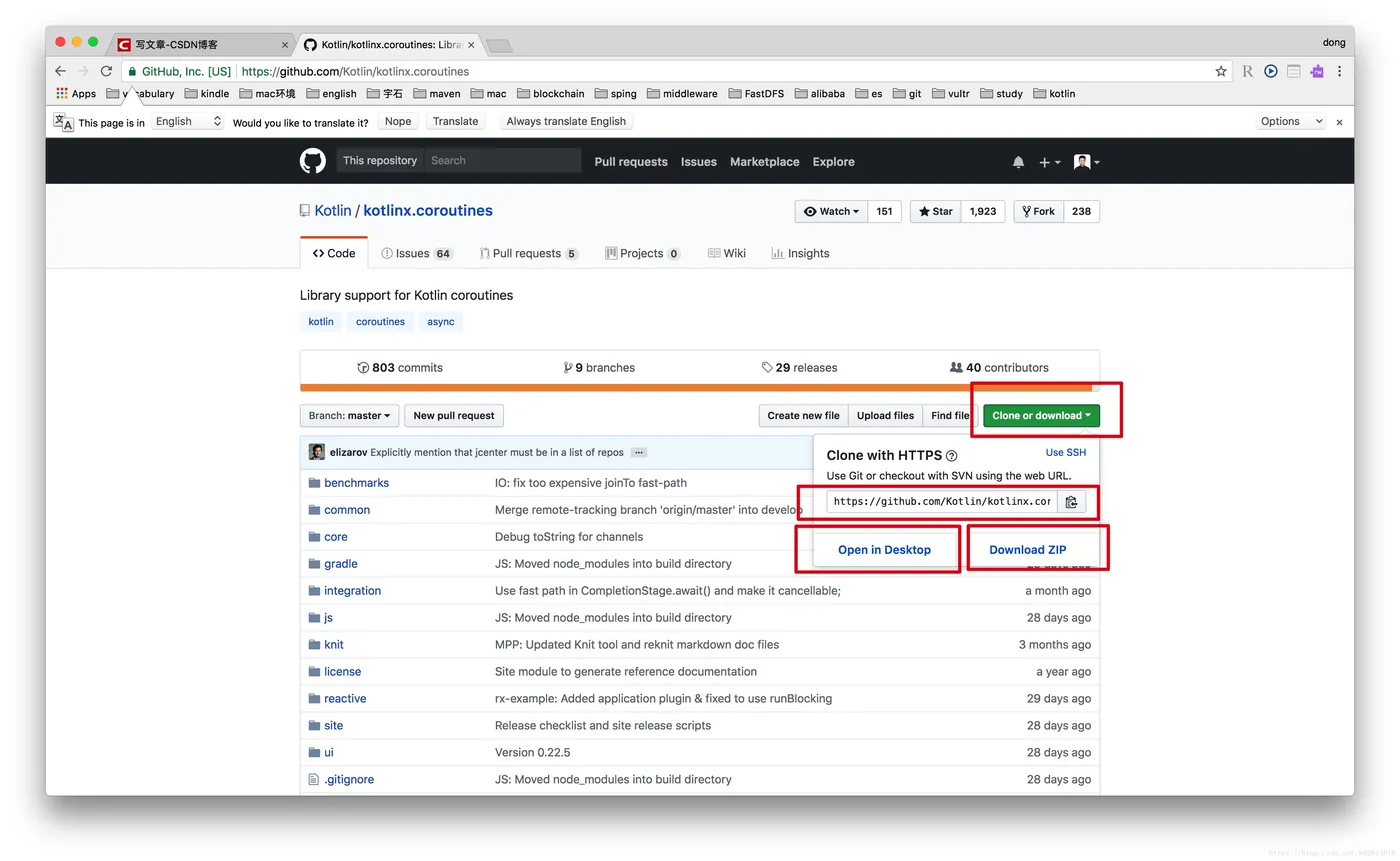Open the commit message ellipsis expander
This screenshot has height=861, width=1400.
(x=639, y=452)
